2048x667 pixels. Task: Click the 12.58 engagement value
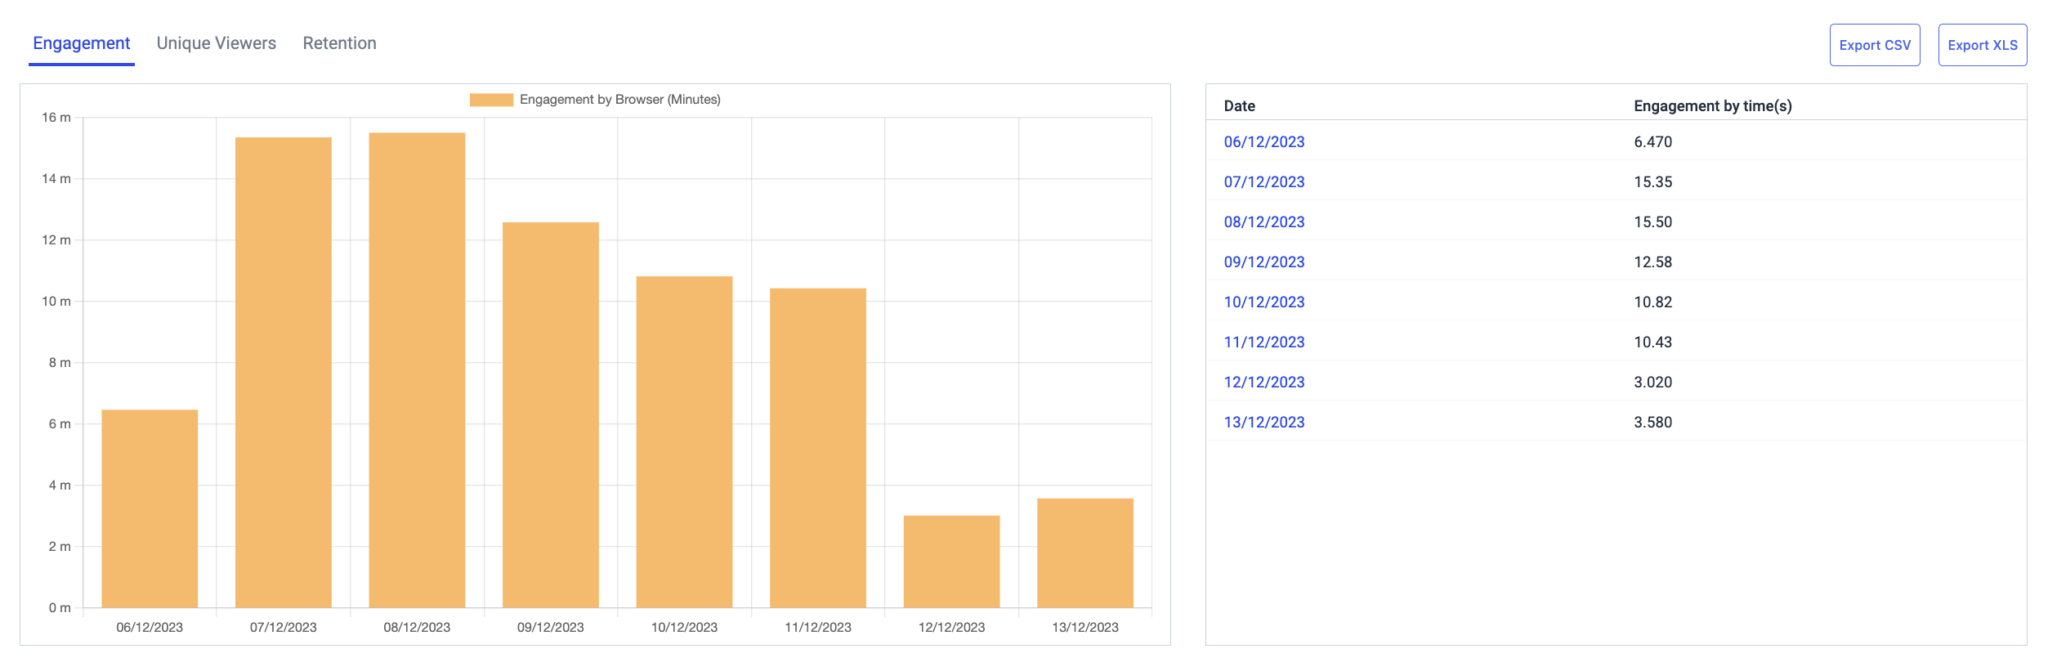tap(1653, 262)
